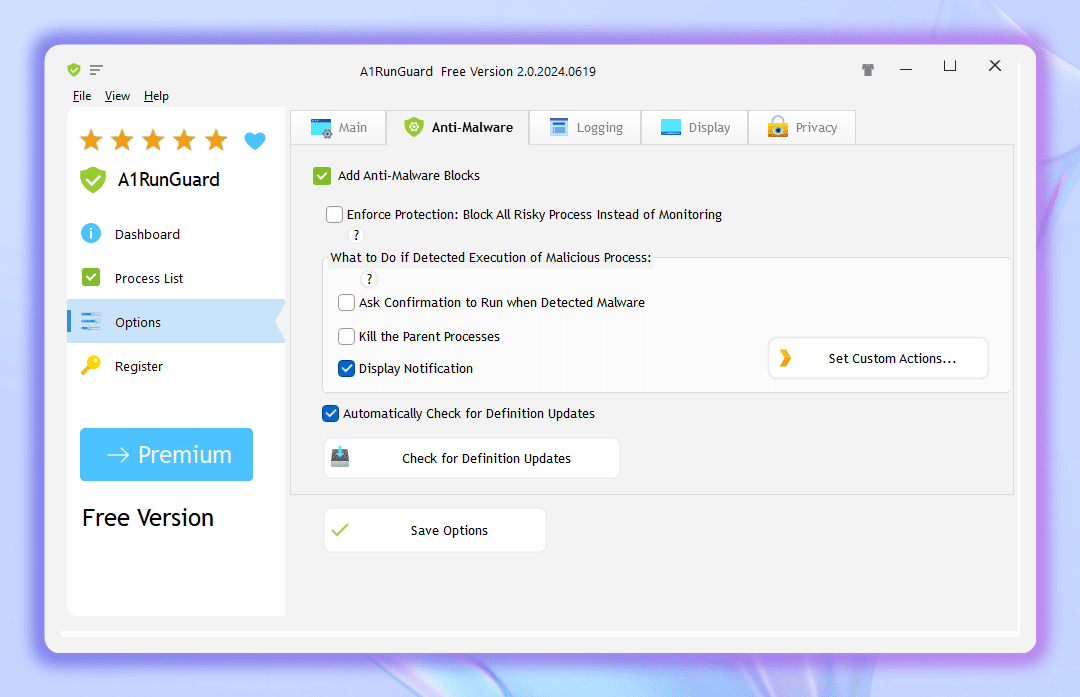Click the shirt skin icon in title bar
This screenshot has width=1080, height=697.
(868, 70)
